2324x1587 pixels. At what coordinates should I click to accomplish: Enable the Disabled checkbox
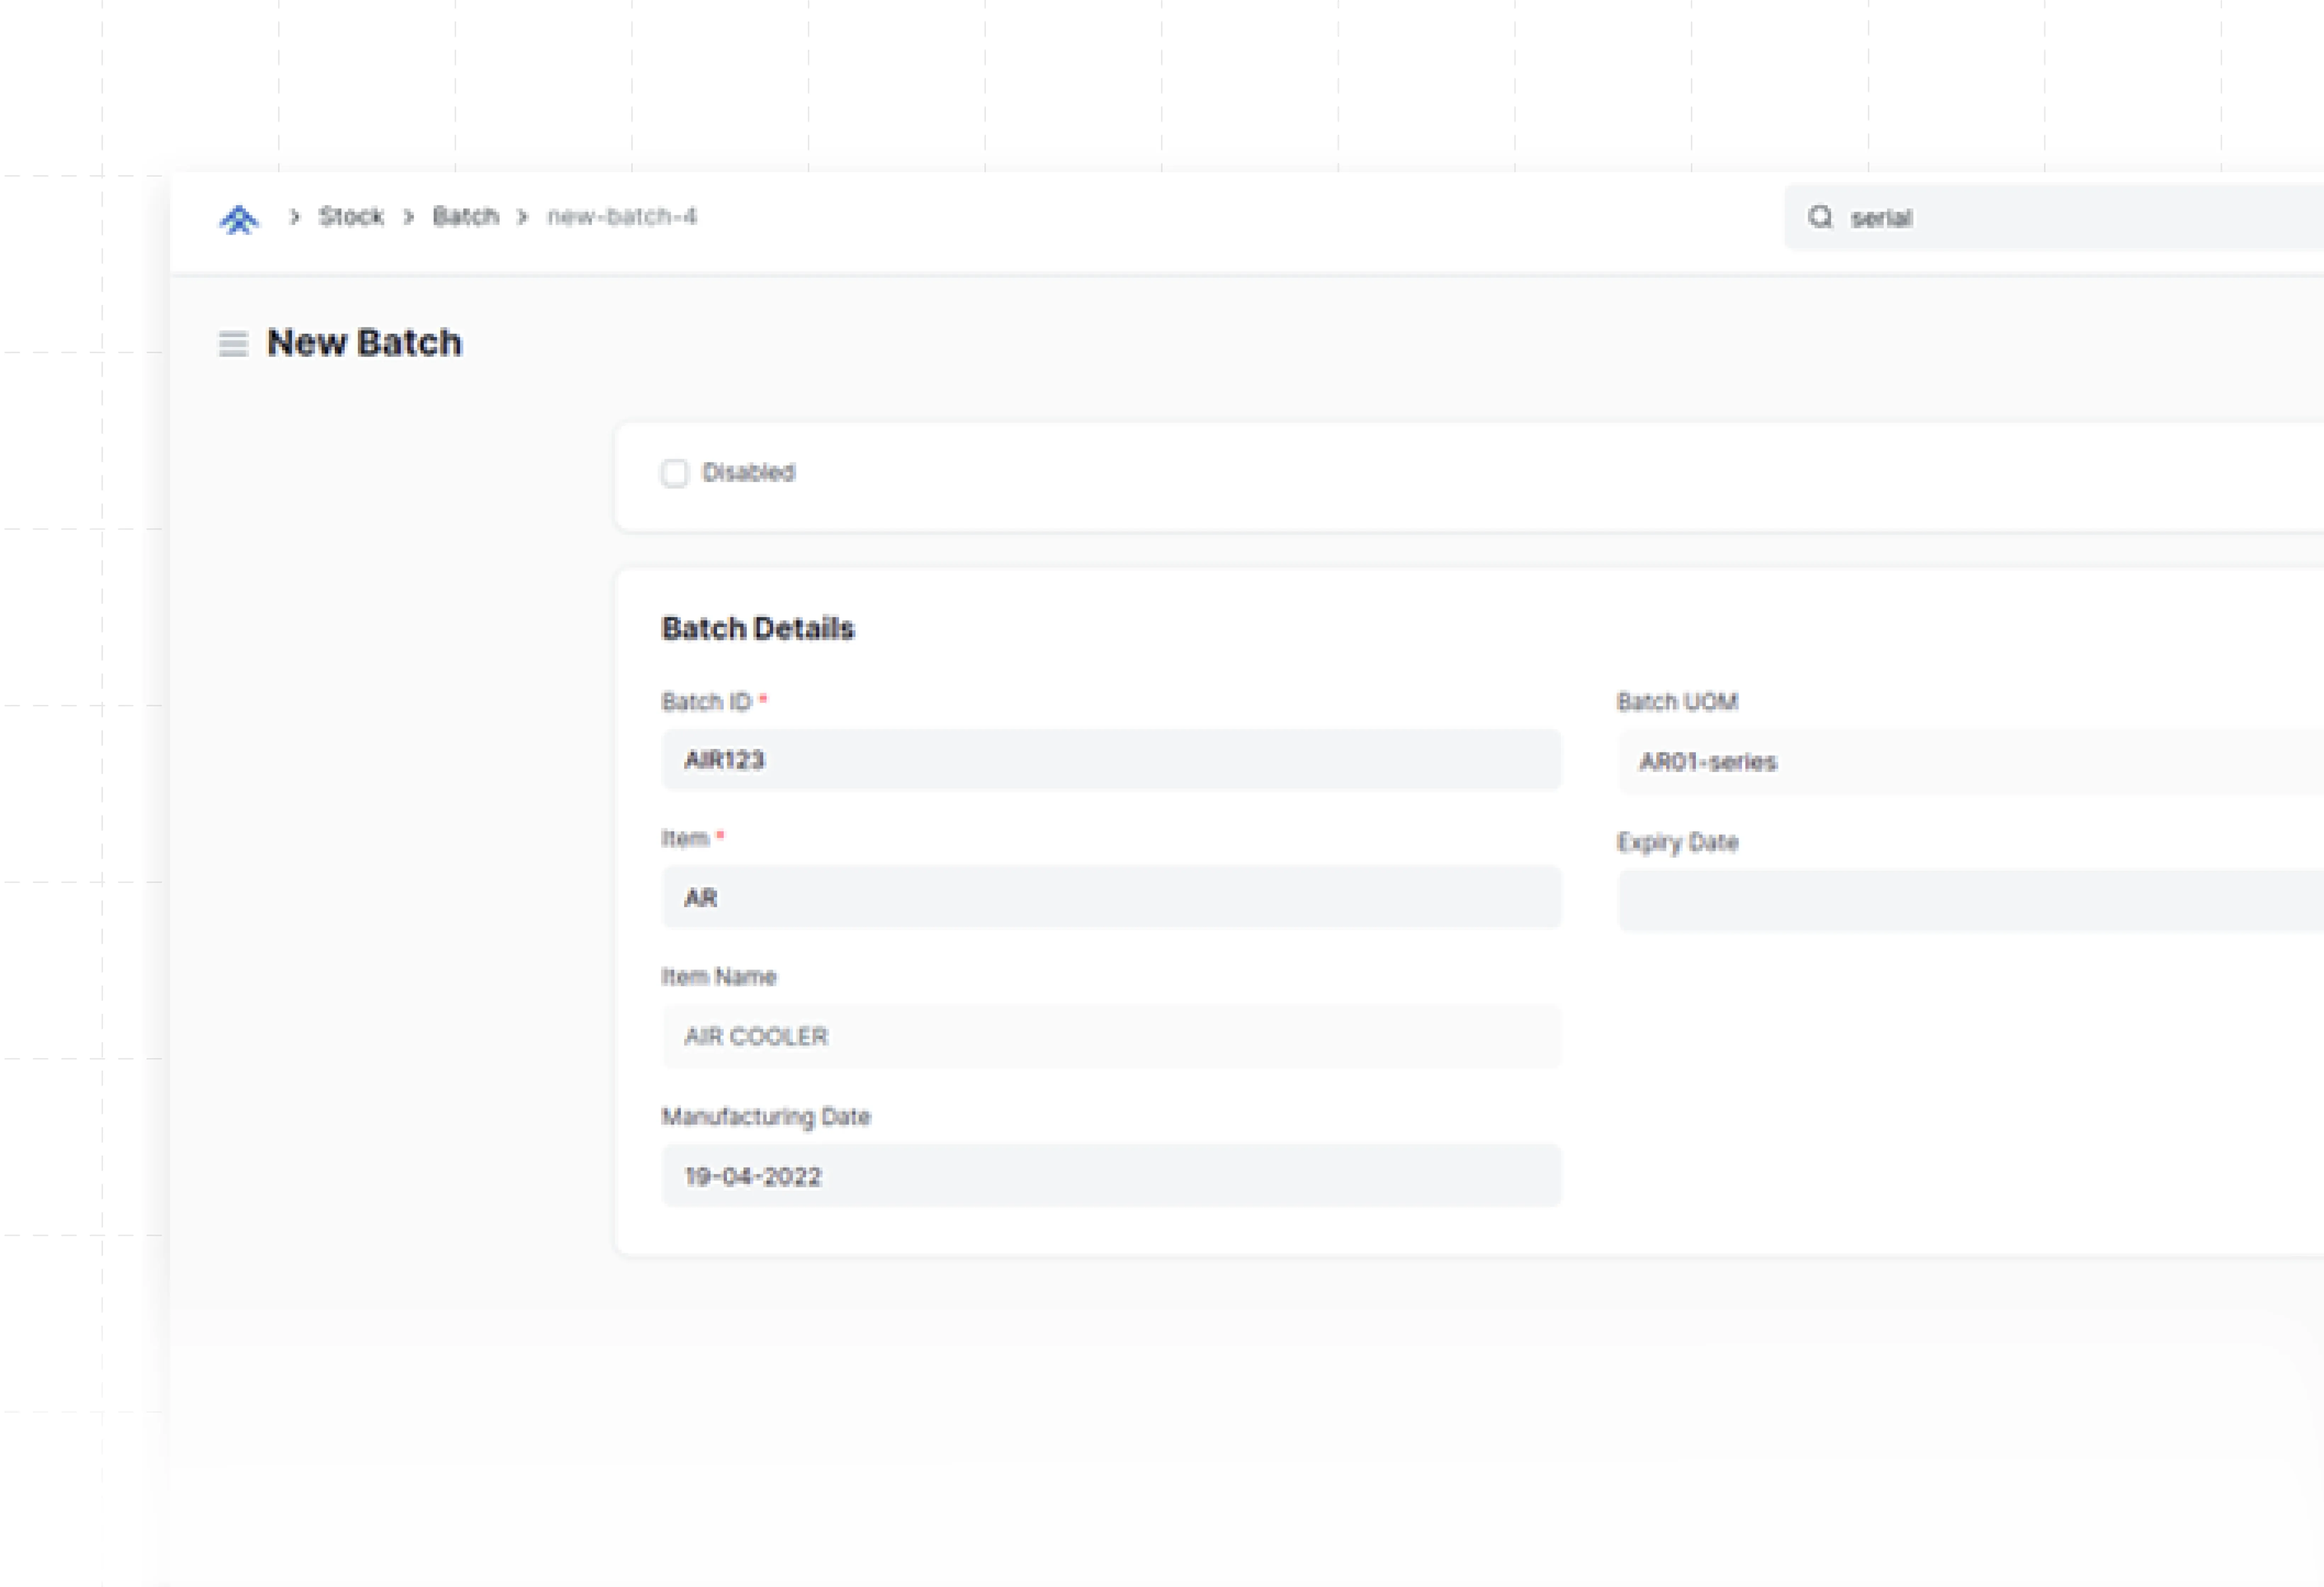(675, 473)
